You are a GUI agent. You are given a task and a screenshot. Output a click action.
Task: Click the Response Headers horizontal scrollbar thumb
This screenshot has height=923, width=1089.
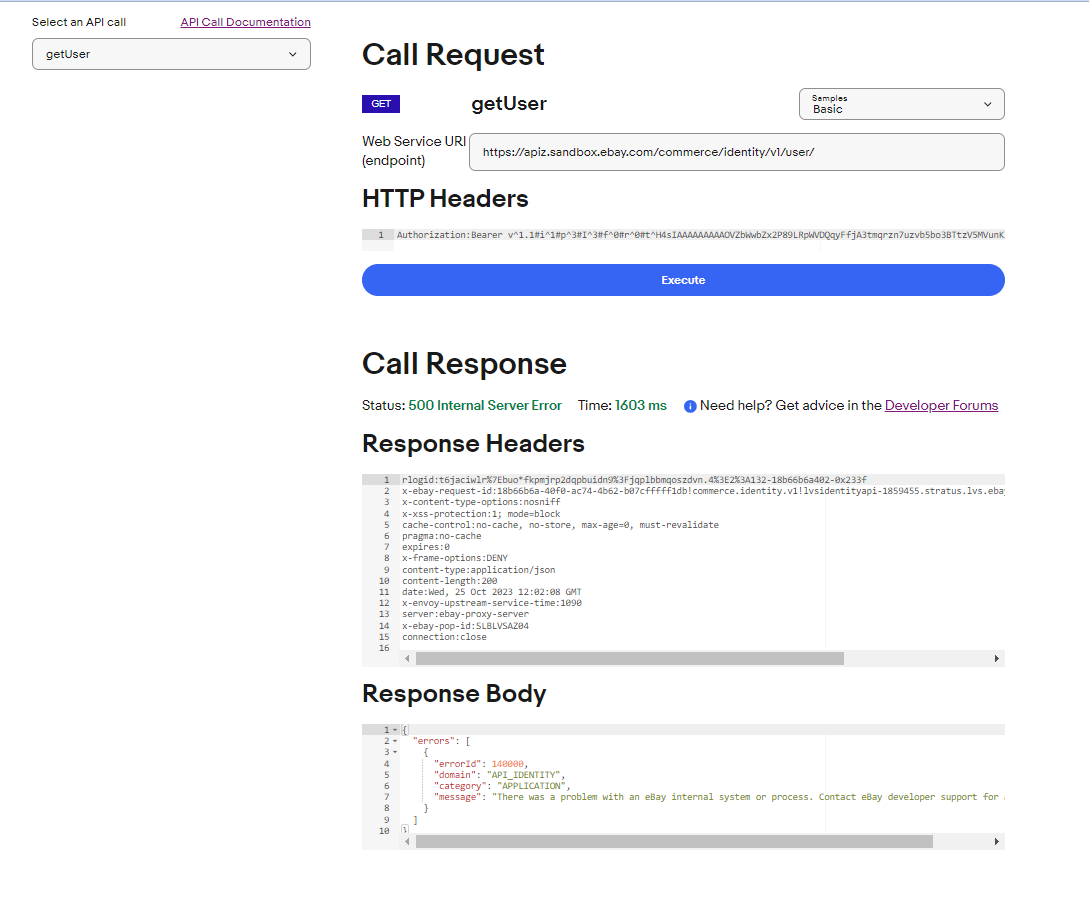tap(629, 658)
